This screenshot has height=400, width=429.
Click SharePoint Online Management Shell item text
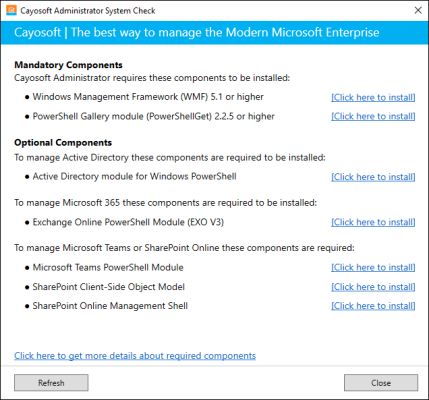coord(110,306)
